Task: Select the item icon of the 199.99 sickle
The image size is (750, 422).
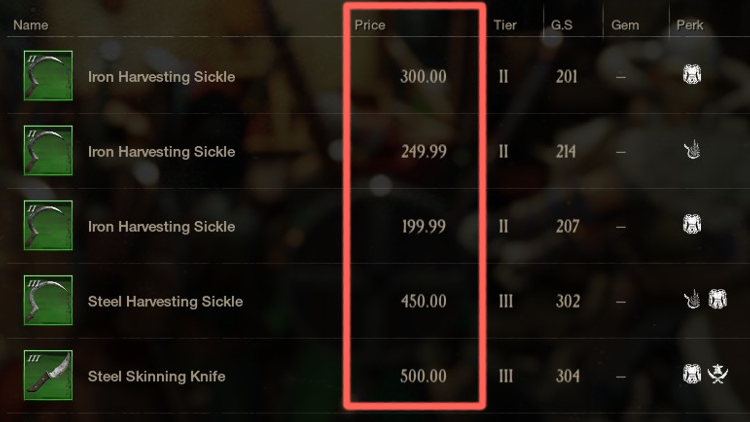Action: coord(48,226)
